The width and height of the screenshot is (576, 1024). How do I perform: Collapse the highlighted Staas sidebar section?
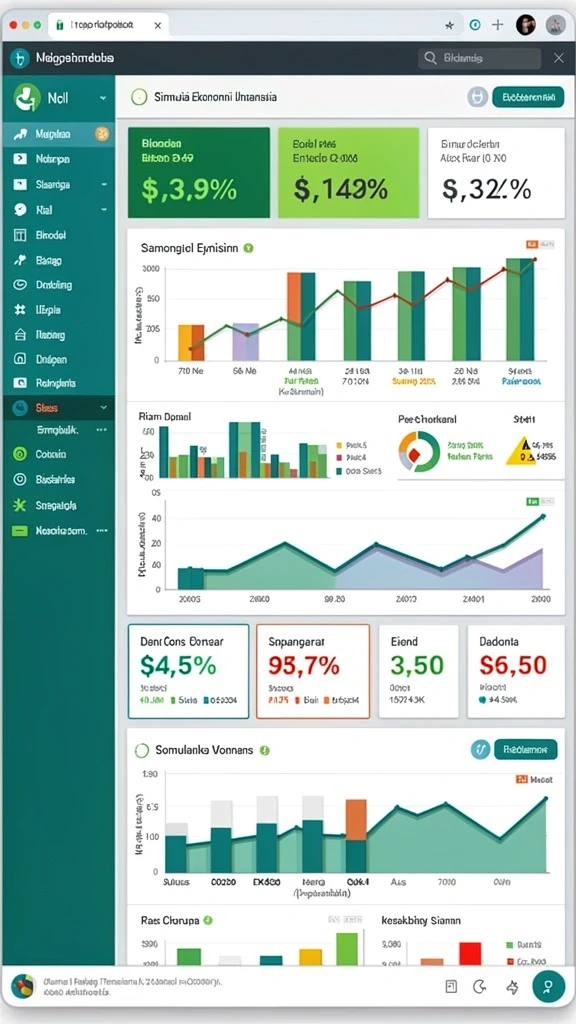point(103,408)
